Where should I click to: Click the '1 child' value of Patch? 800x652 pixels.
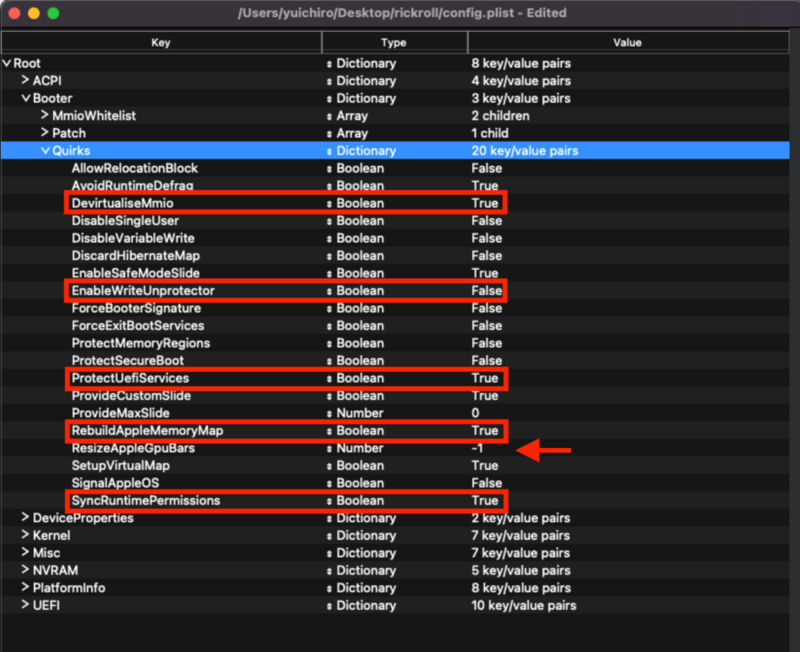coord(490,133)
